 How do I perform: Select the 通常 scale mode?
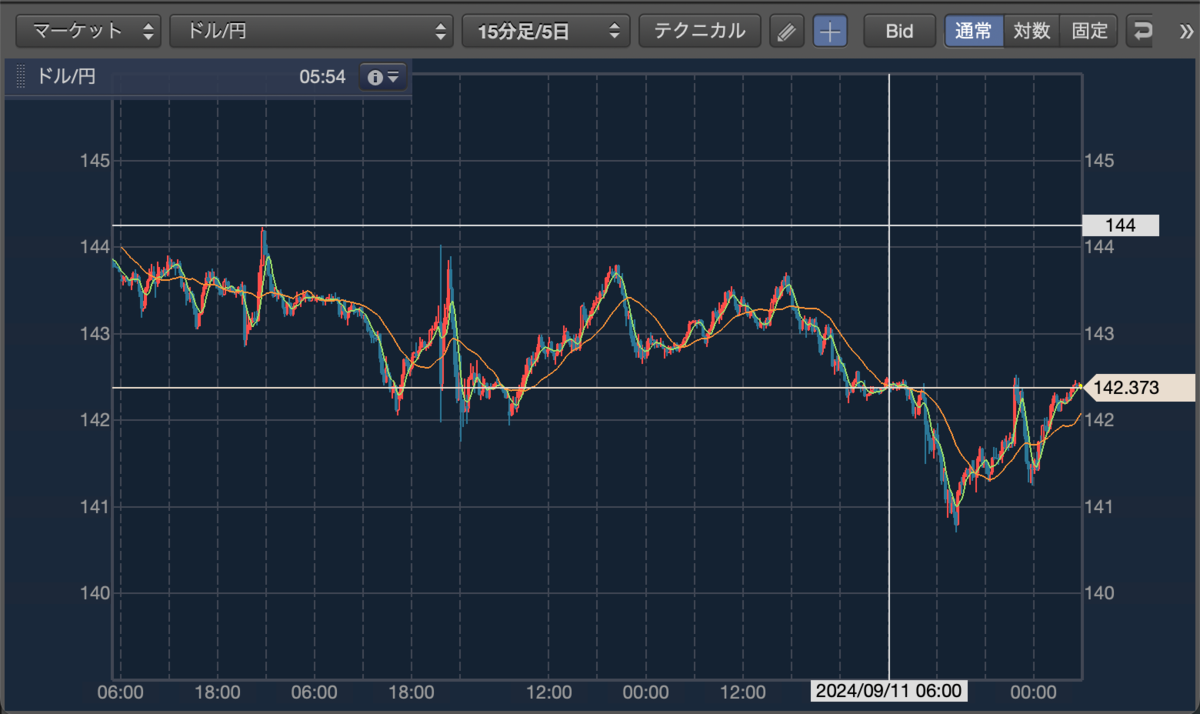[x=974, y=31]
